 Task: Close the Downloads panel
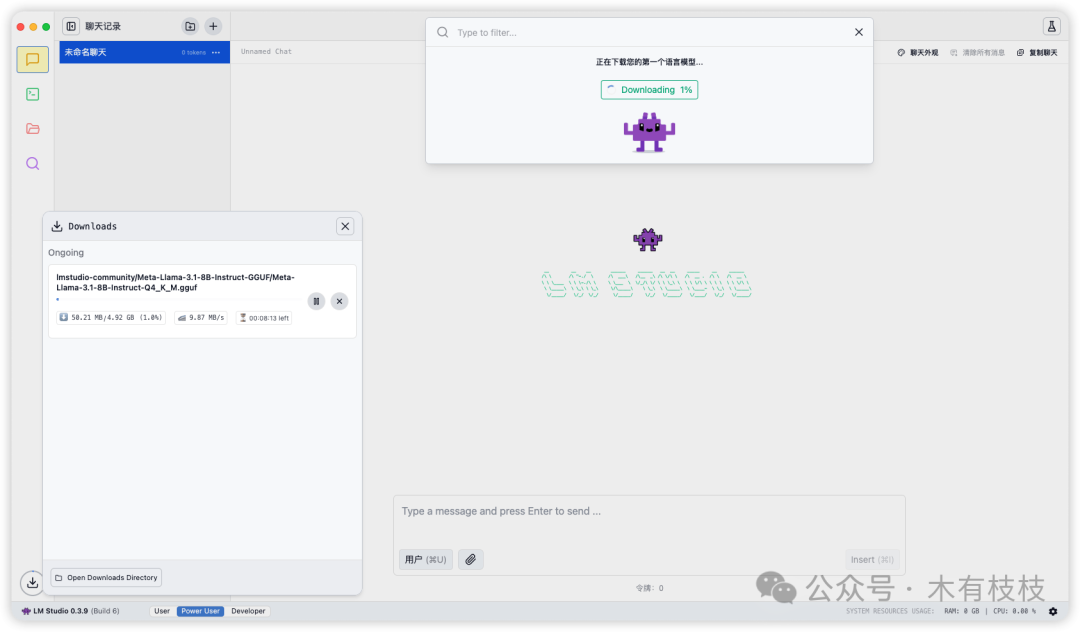point(345,226)
